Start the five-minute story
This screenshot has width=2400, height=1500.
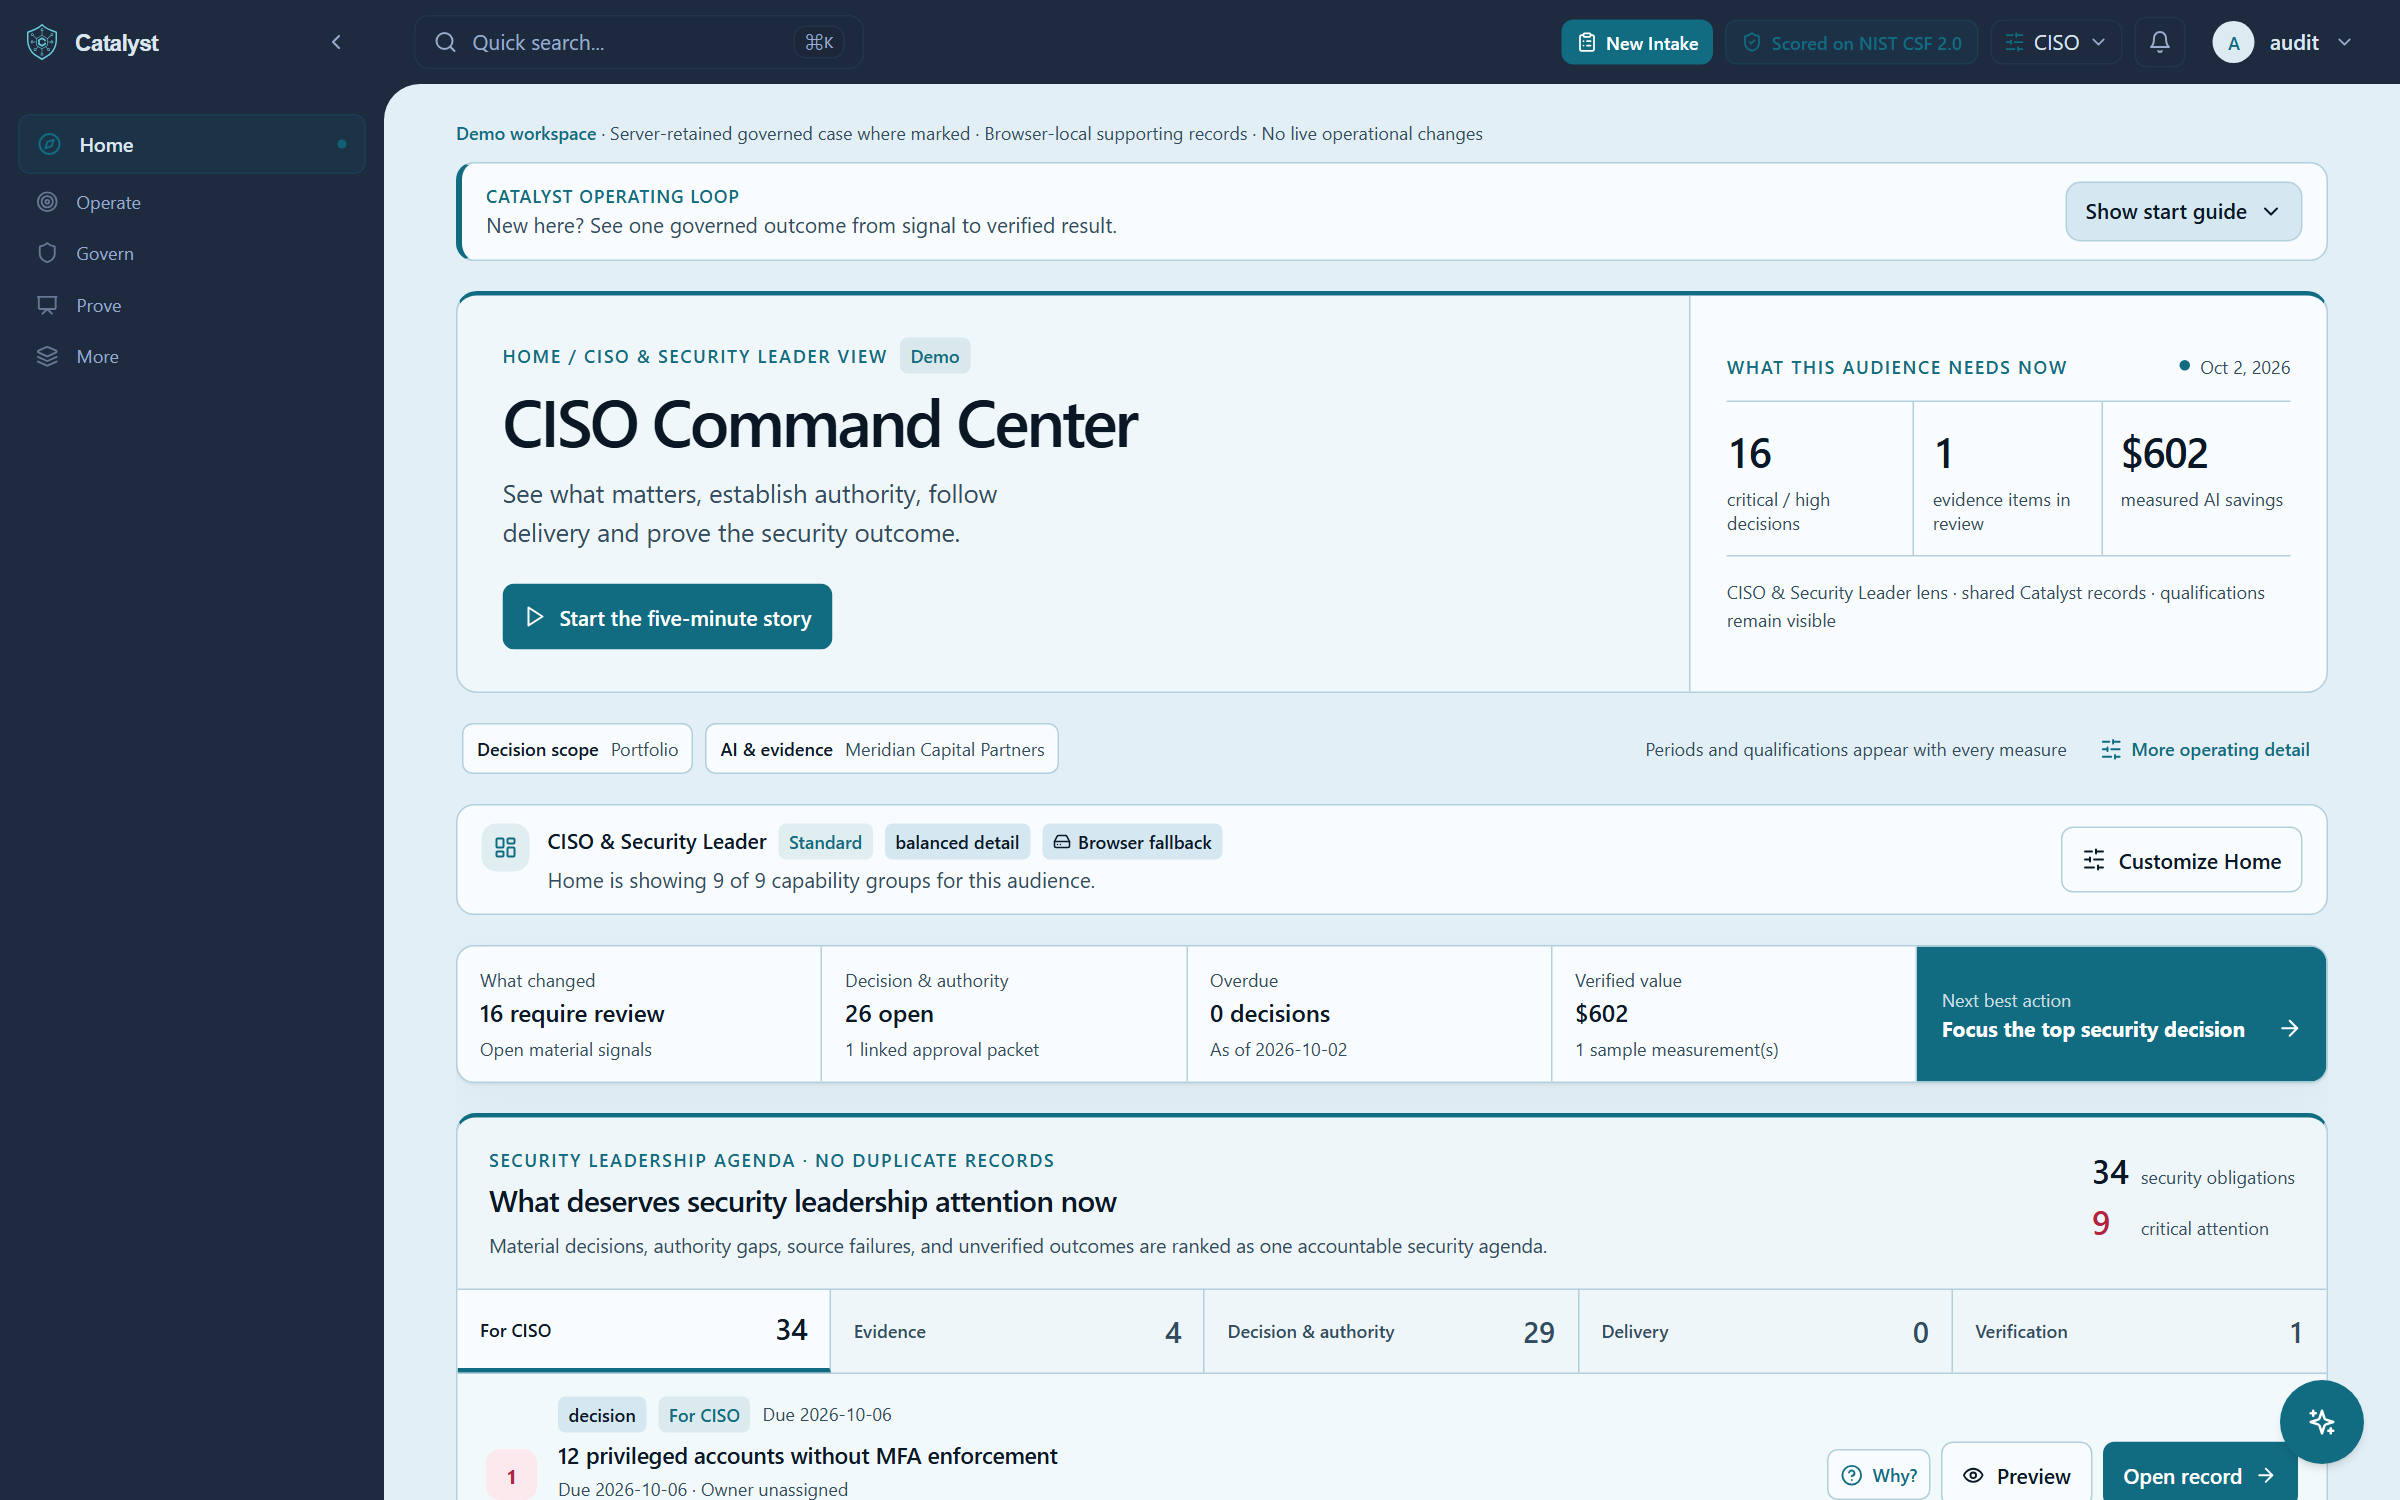coord(667,617)
